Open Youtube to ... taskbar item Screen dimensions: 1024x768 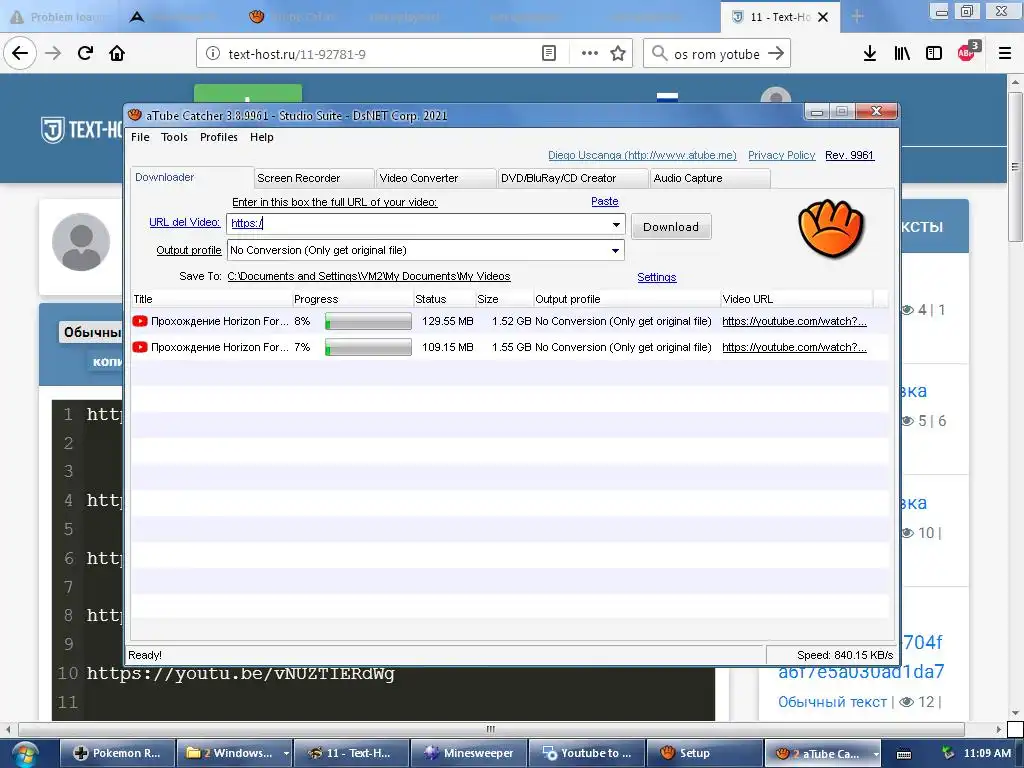(586, 753)
